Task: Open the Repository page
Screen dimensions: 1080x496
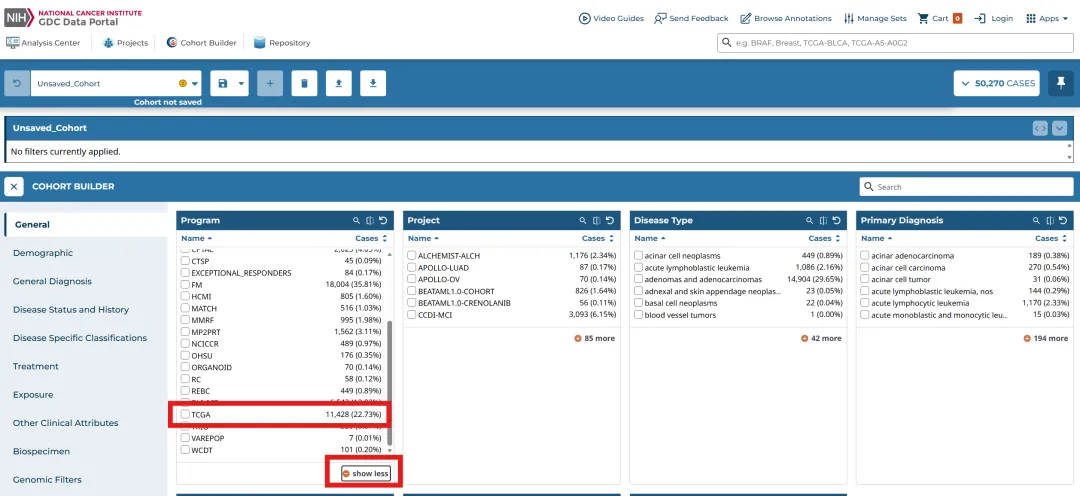Action: tap(282, 43)
